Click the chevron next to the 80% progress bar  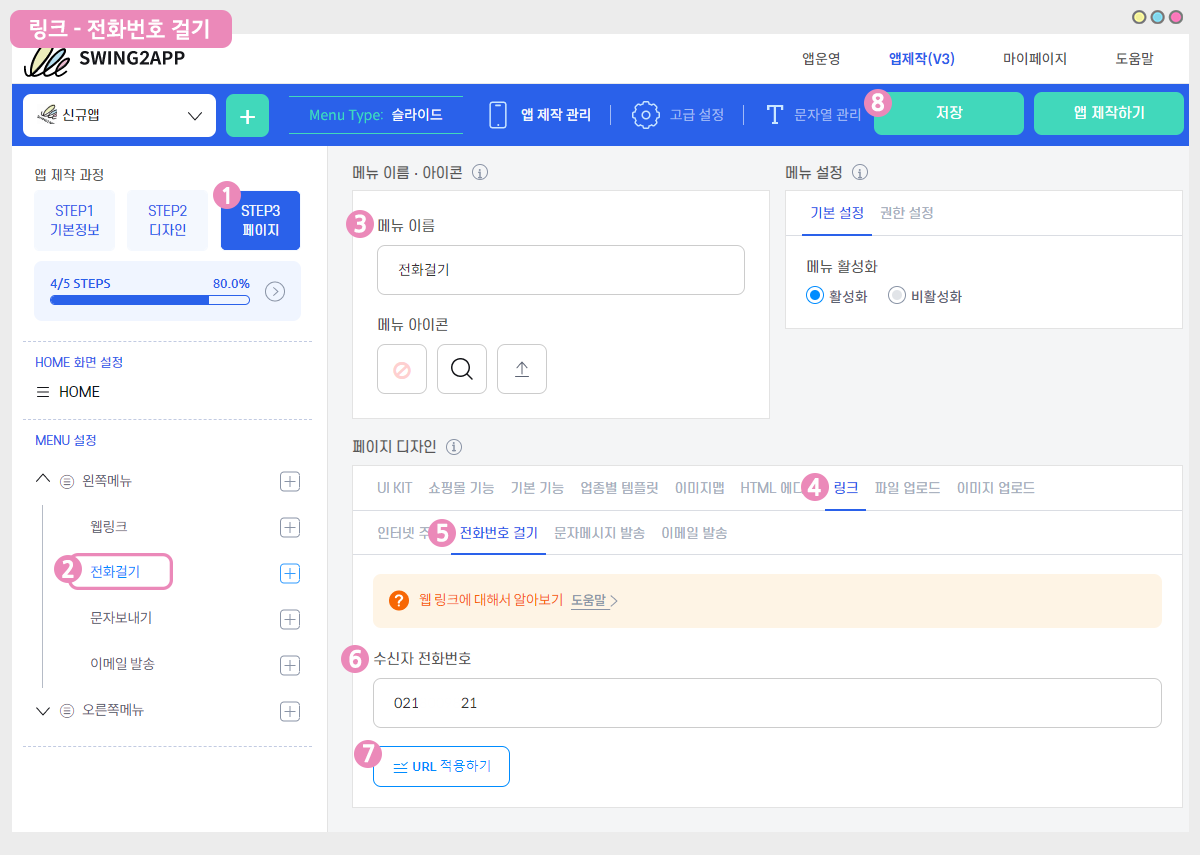point(275,293)
